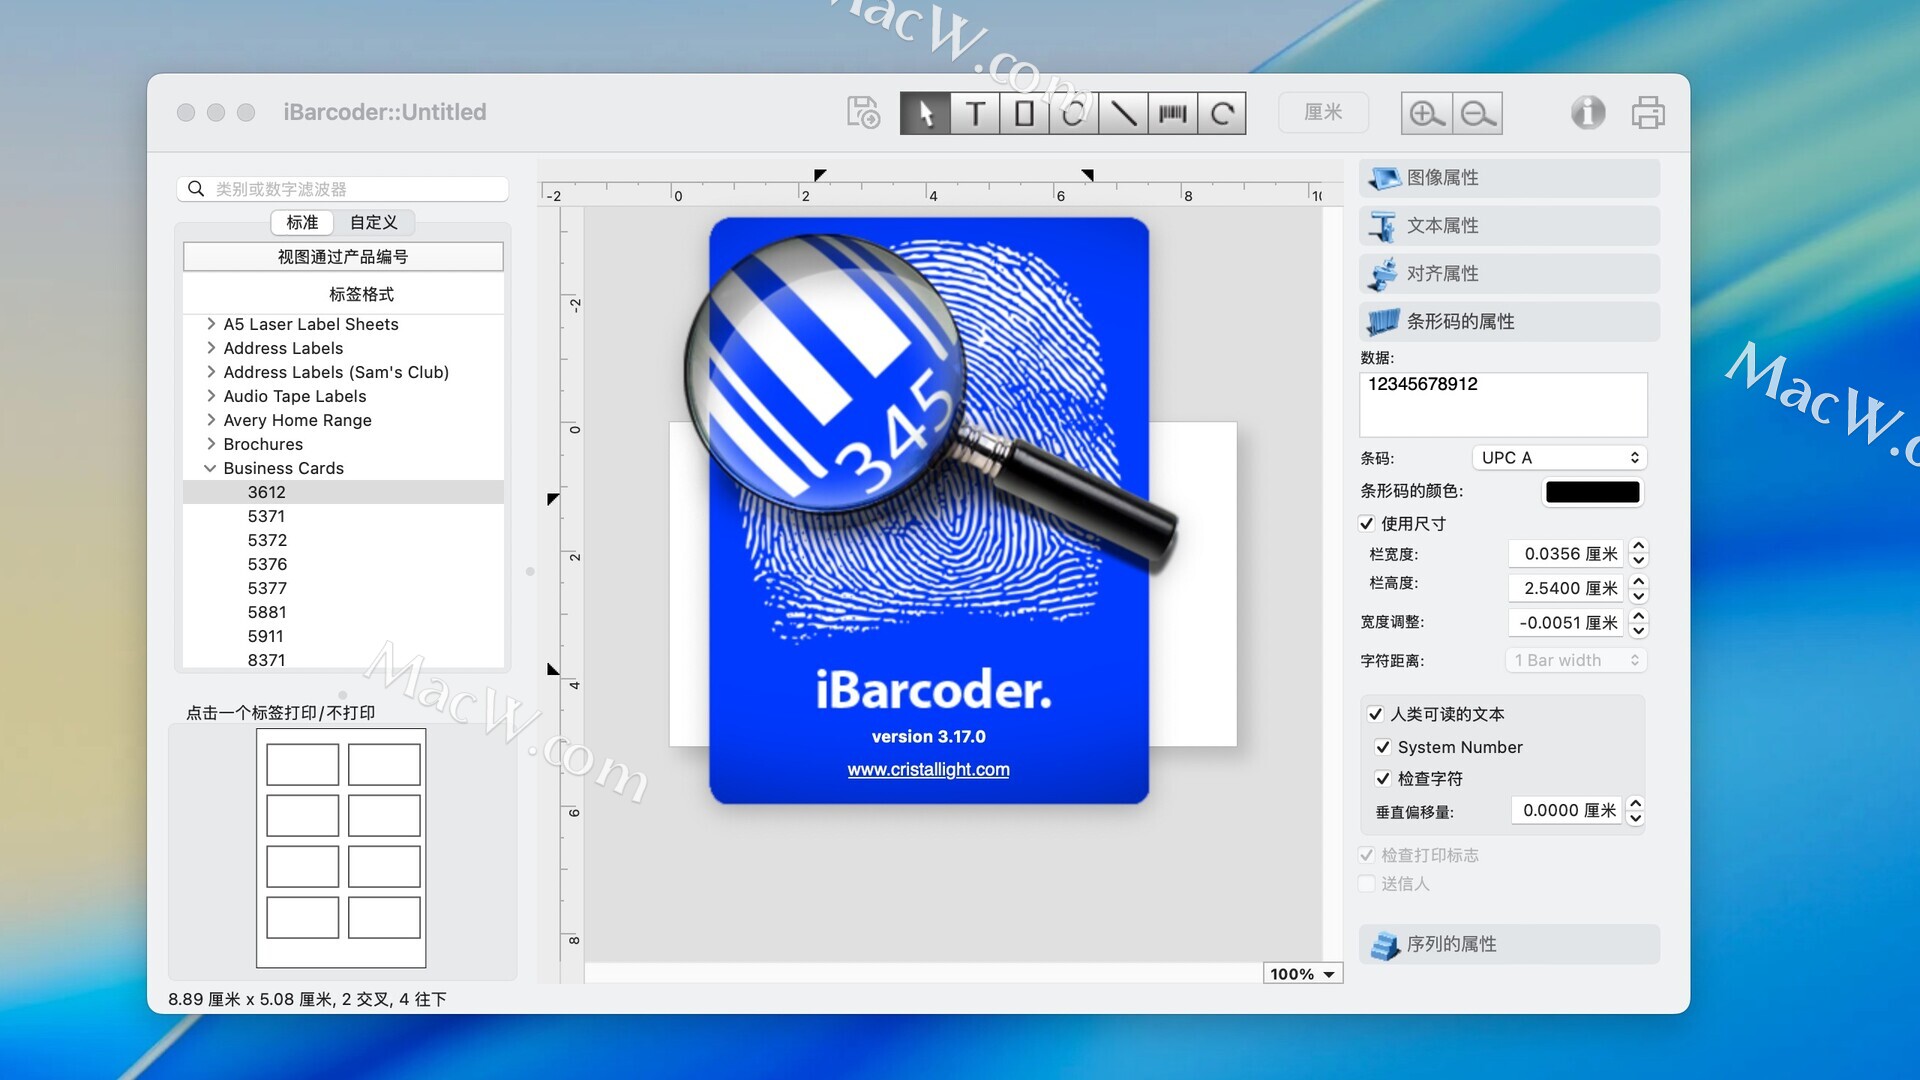Click the 标签格式 column header
Image resolution: width=1920 pixels, height=1080 pixels.
click(343, 294)
